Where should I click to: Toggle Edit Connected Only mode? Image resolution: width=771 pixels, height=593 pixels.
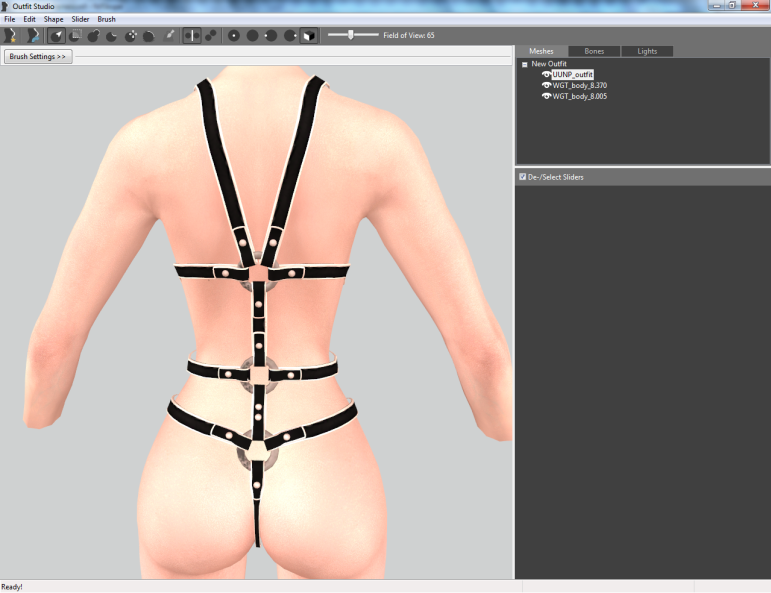click(x=211, y=35)
